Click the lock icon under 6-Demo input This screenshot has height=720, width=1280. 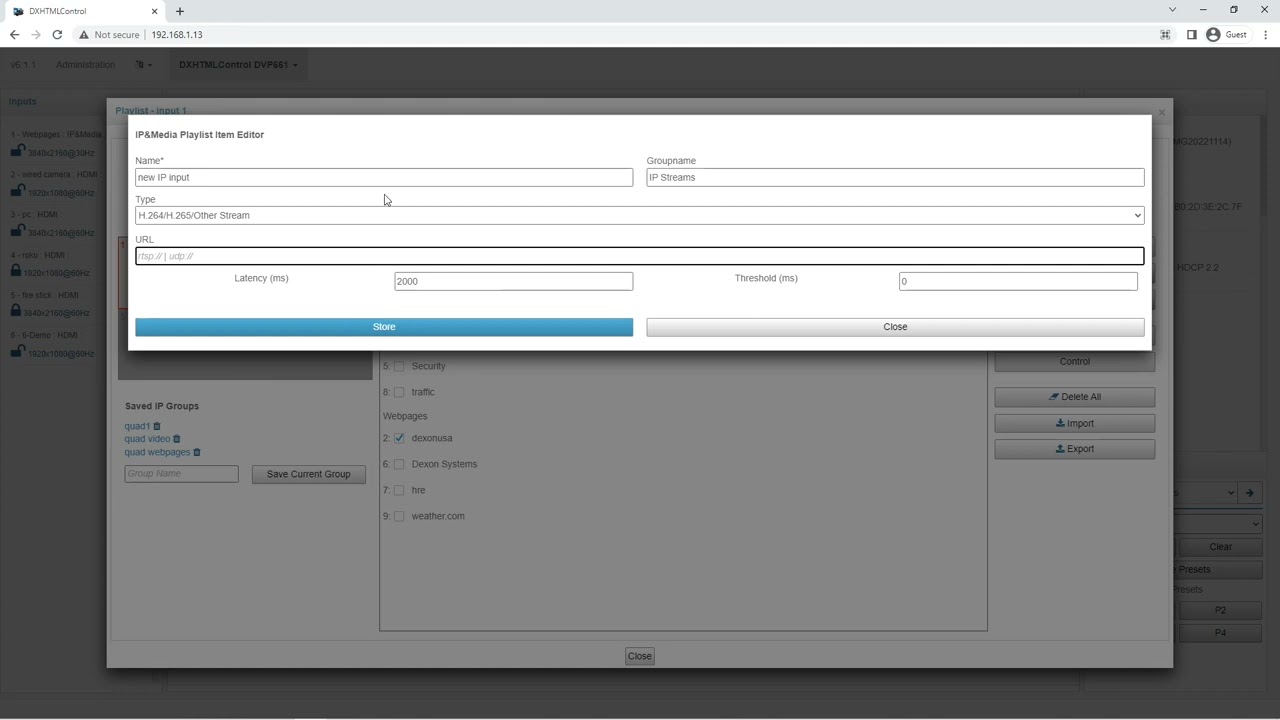tap(17, 352)
